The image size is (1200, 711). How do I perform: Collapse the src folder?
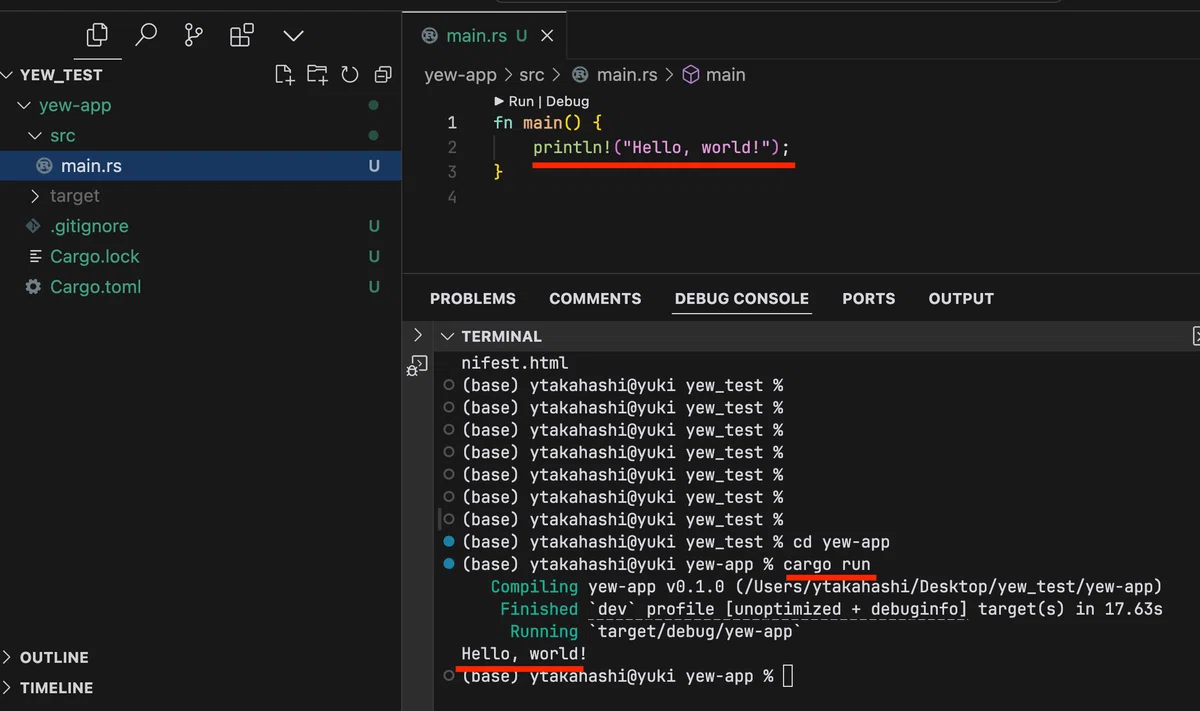[63, 135]
